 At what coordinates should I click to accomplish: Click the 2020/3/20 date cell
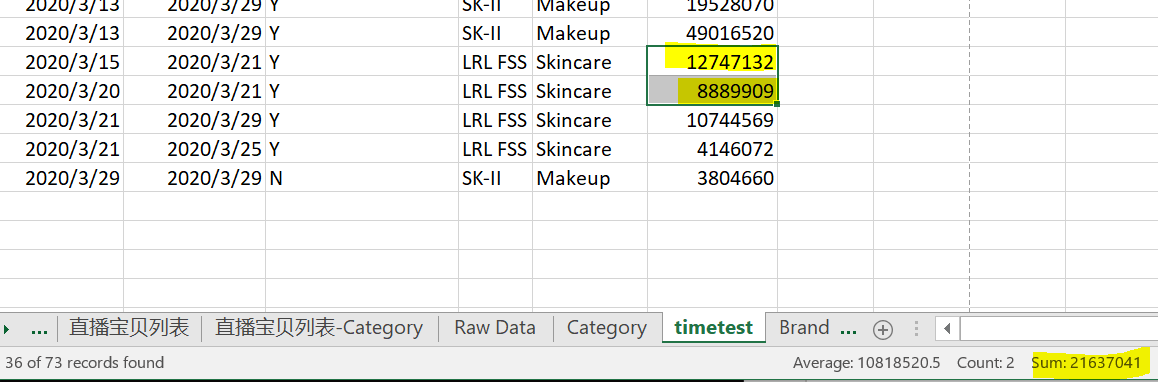[x=61, y=91]
